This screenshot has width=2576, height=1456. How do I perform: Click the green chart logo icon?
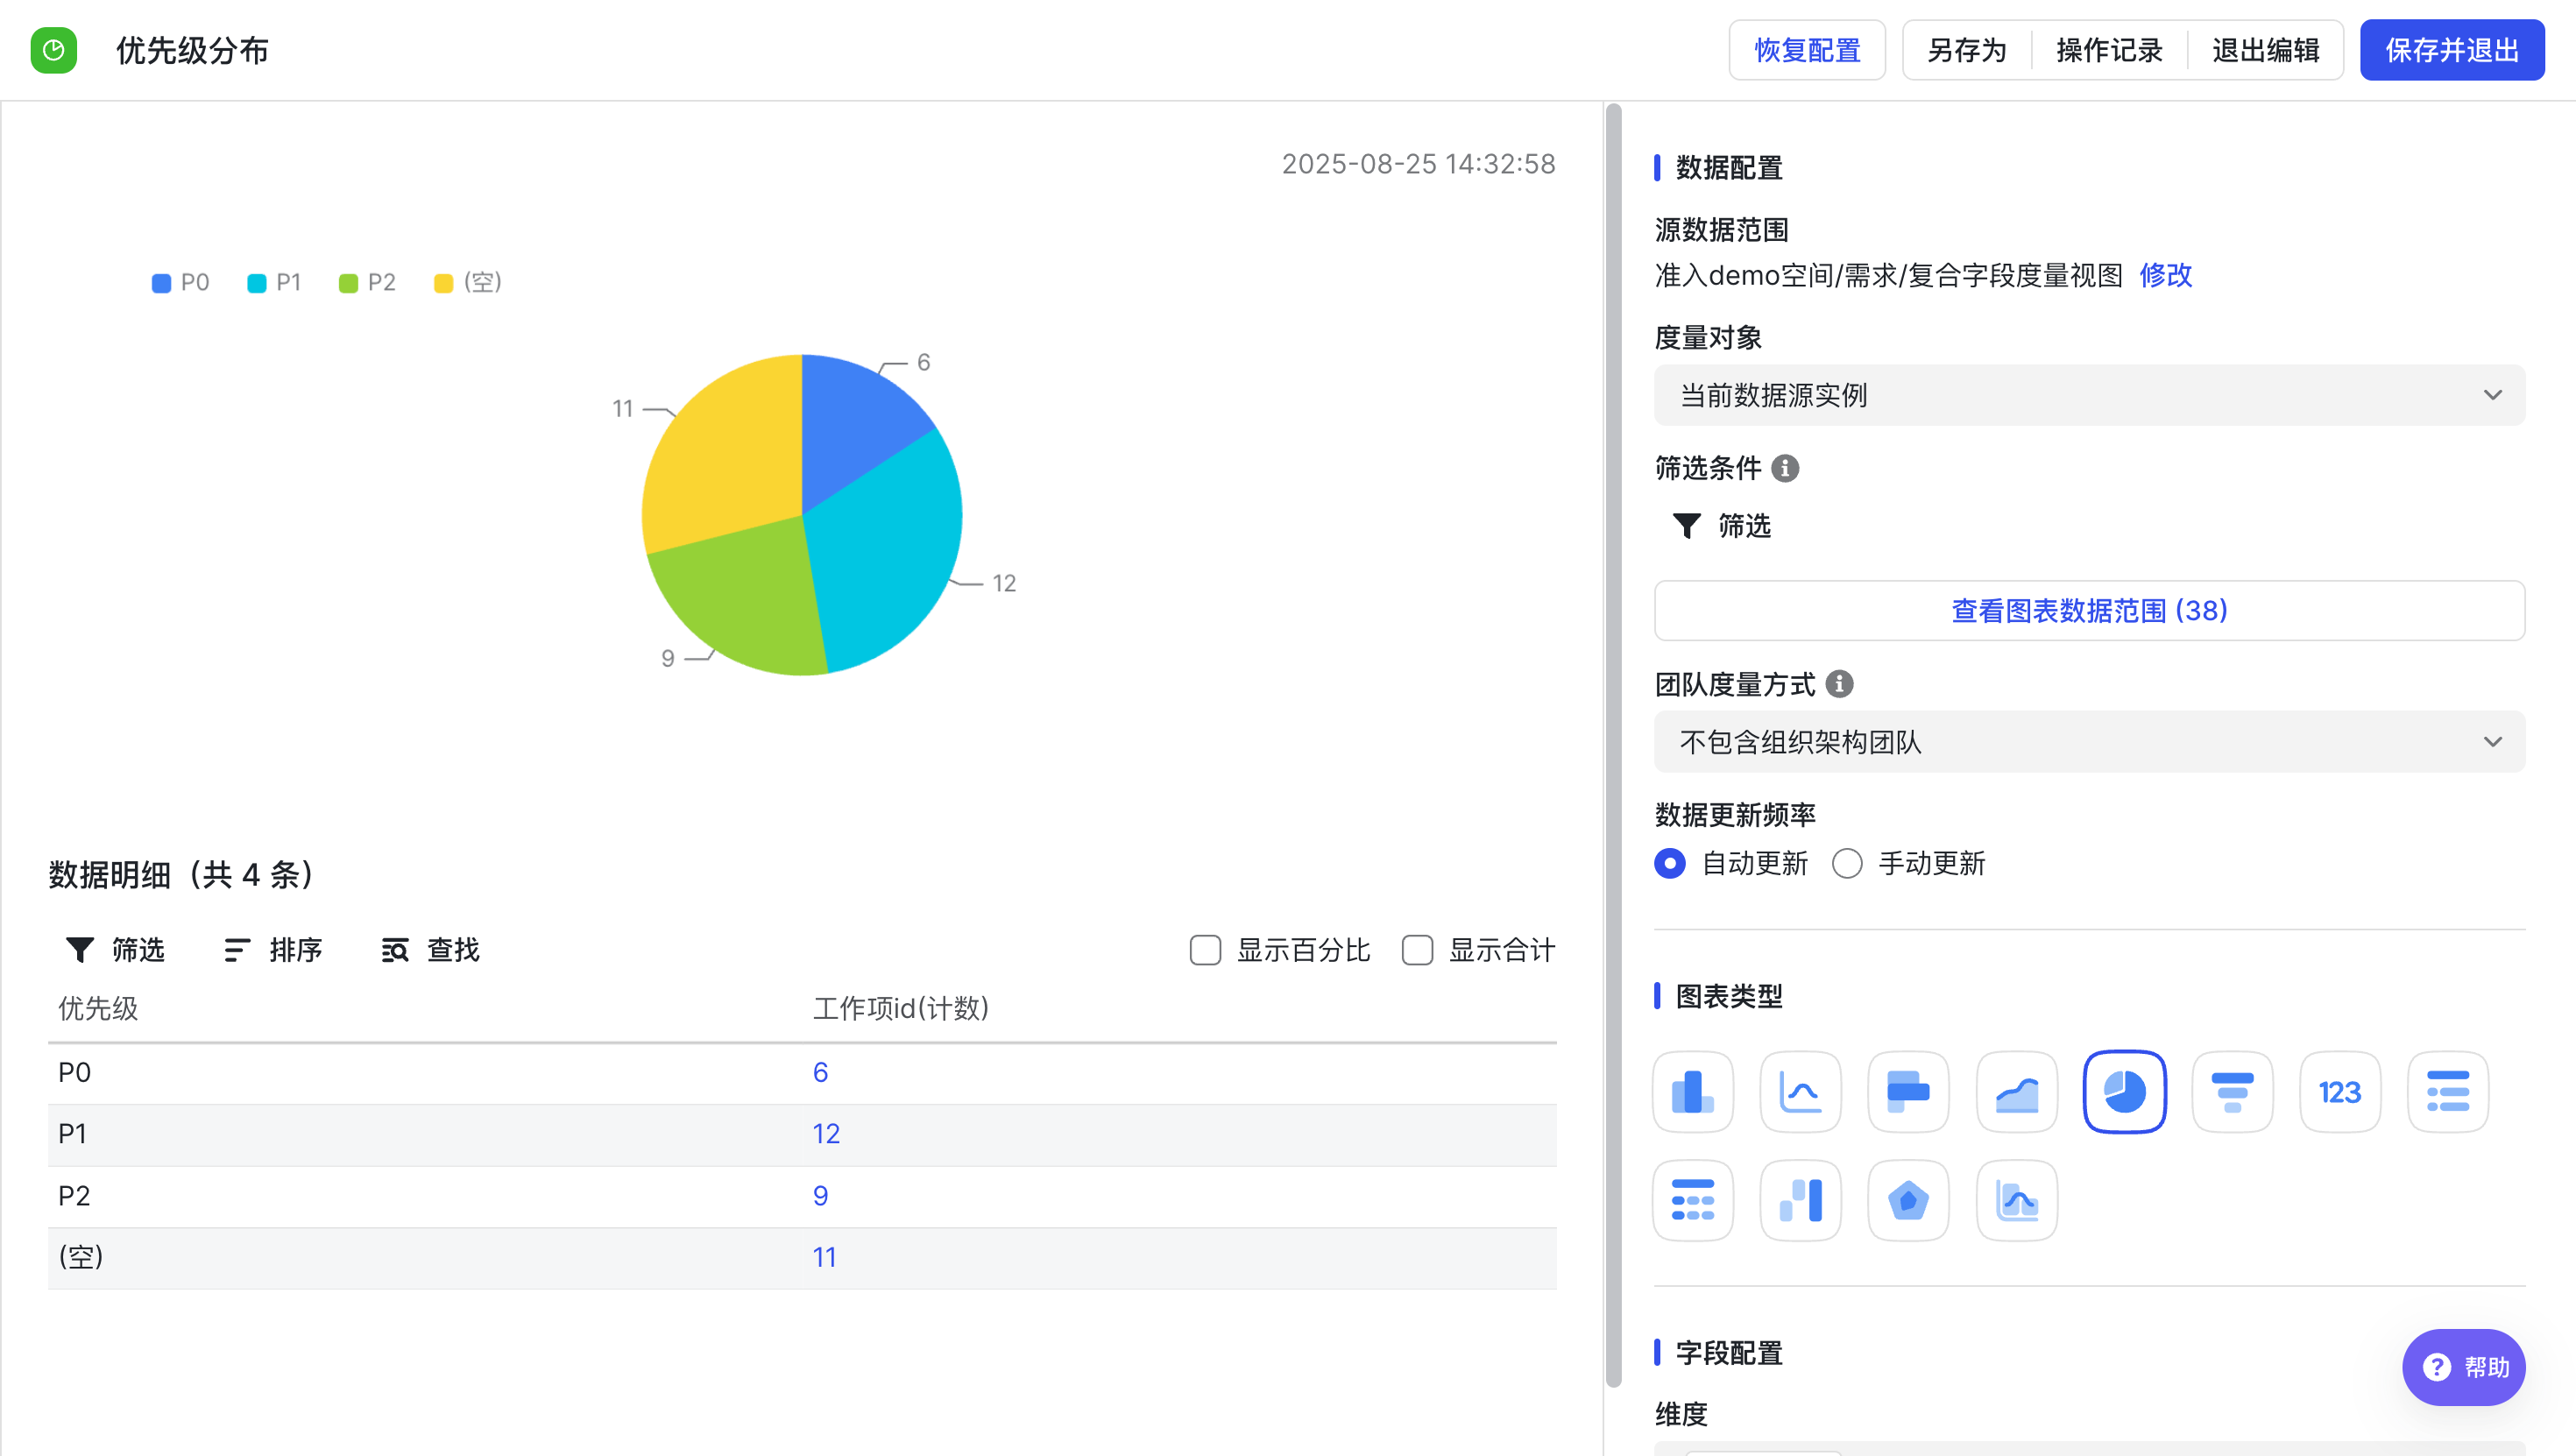click(x=54, y=50)
